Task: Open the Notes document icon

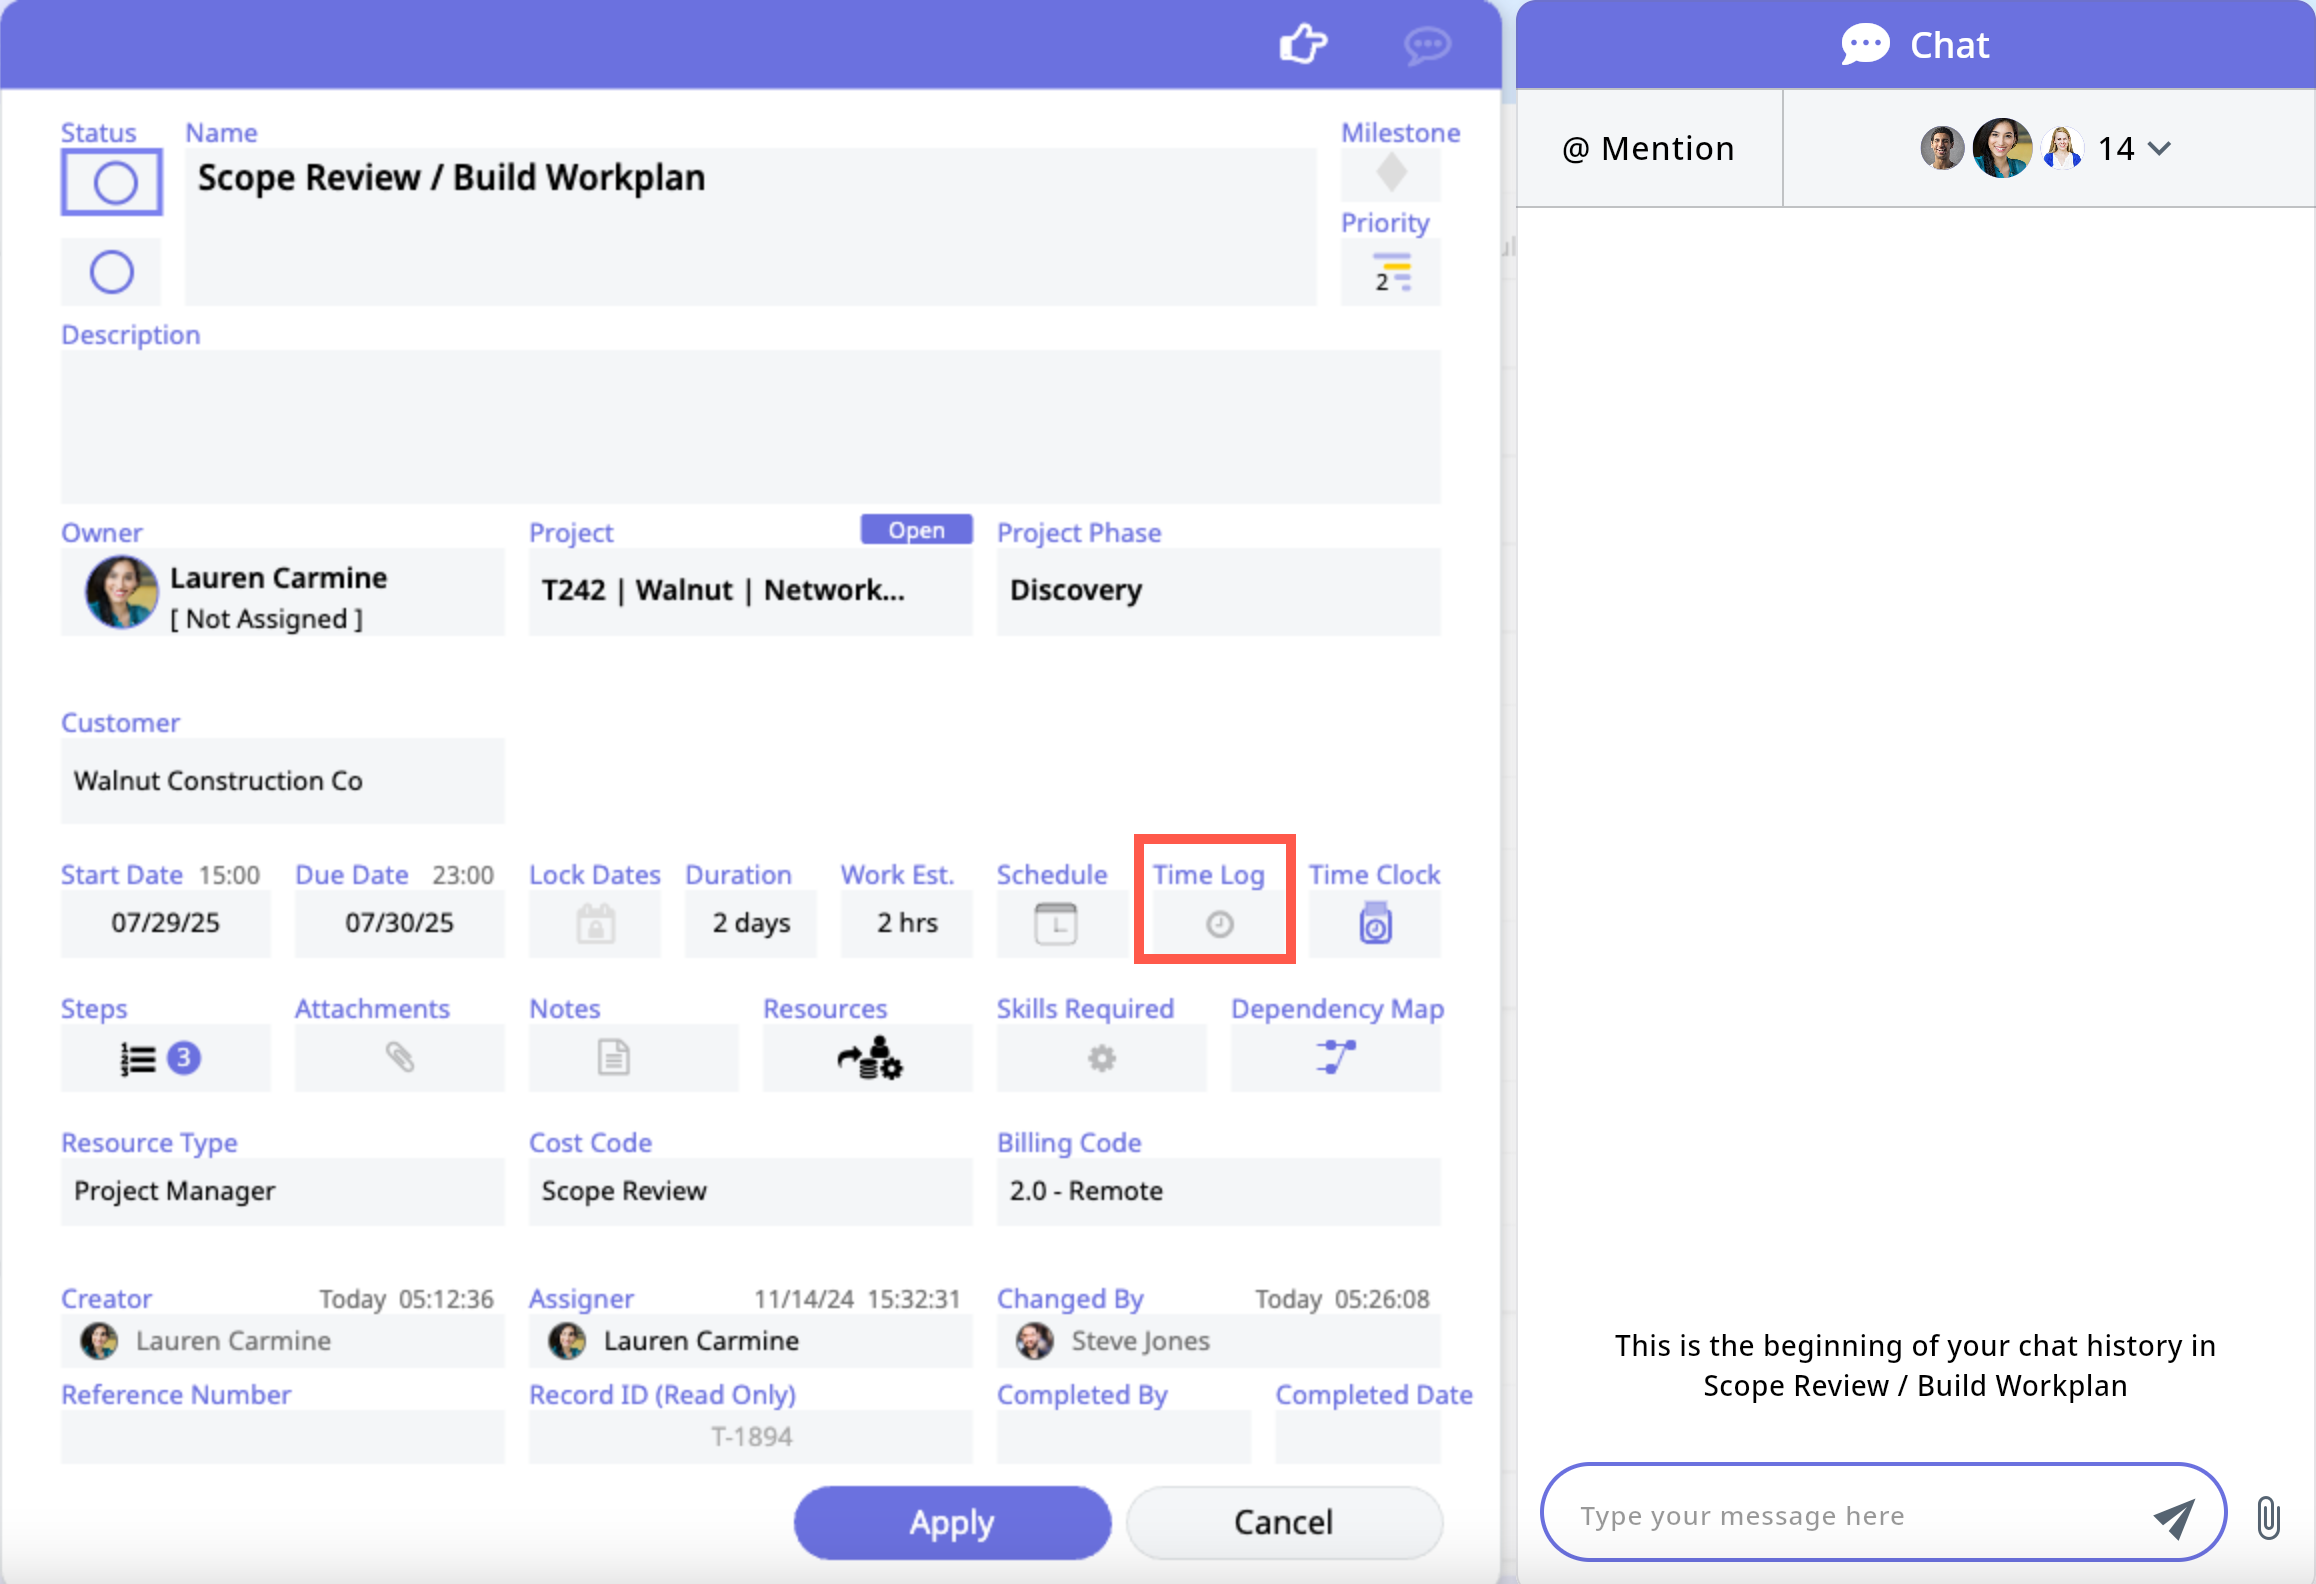Action: pyautogui.click(x=613, y=1058)
